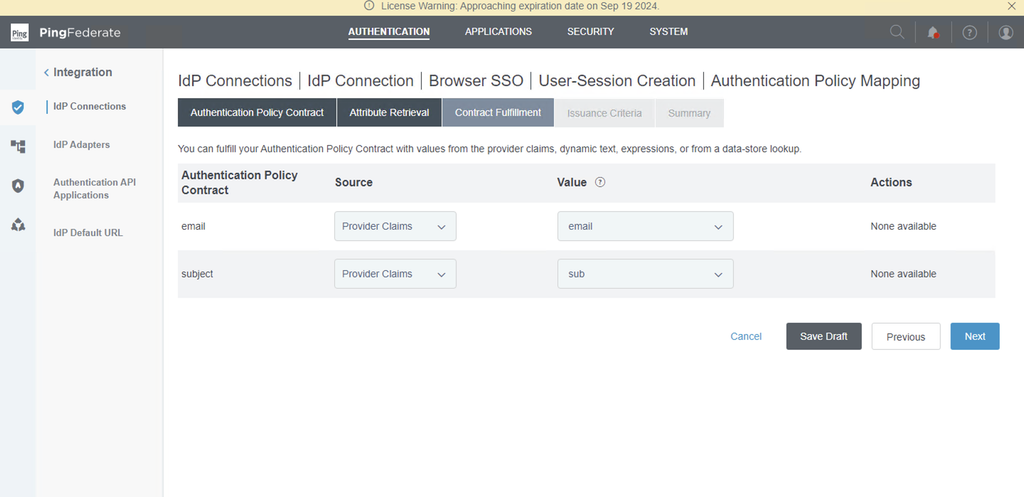The width and height of the screenshot is (1024, 497).
Task: Open the AUTHENTICATION top menu
Action: (389, 31)
